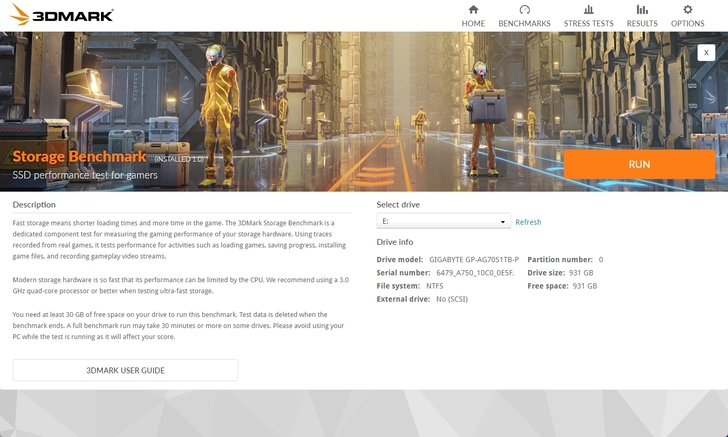The height and width of the screenshot is (437, 728).
Task: Open Benchmarks via the gauge icon
Action: pyautogui.click(x=525, y=10)
